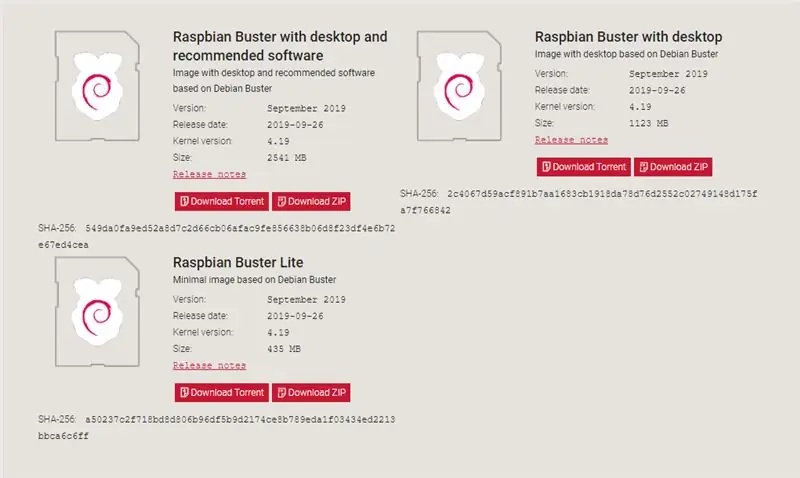Click 'Minimal image based on Debian Buster' description
The height and width of the screenshot is (478, 800).
pyautogui.click(x=254, y=280)
